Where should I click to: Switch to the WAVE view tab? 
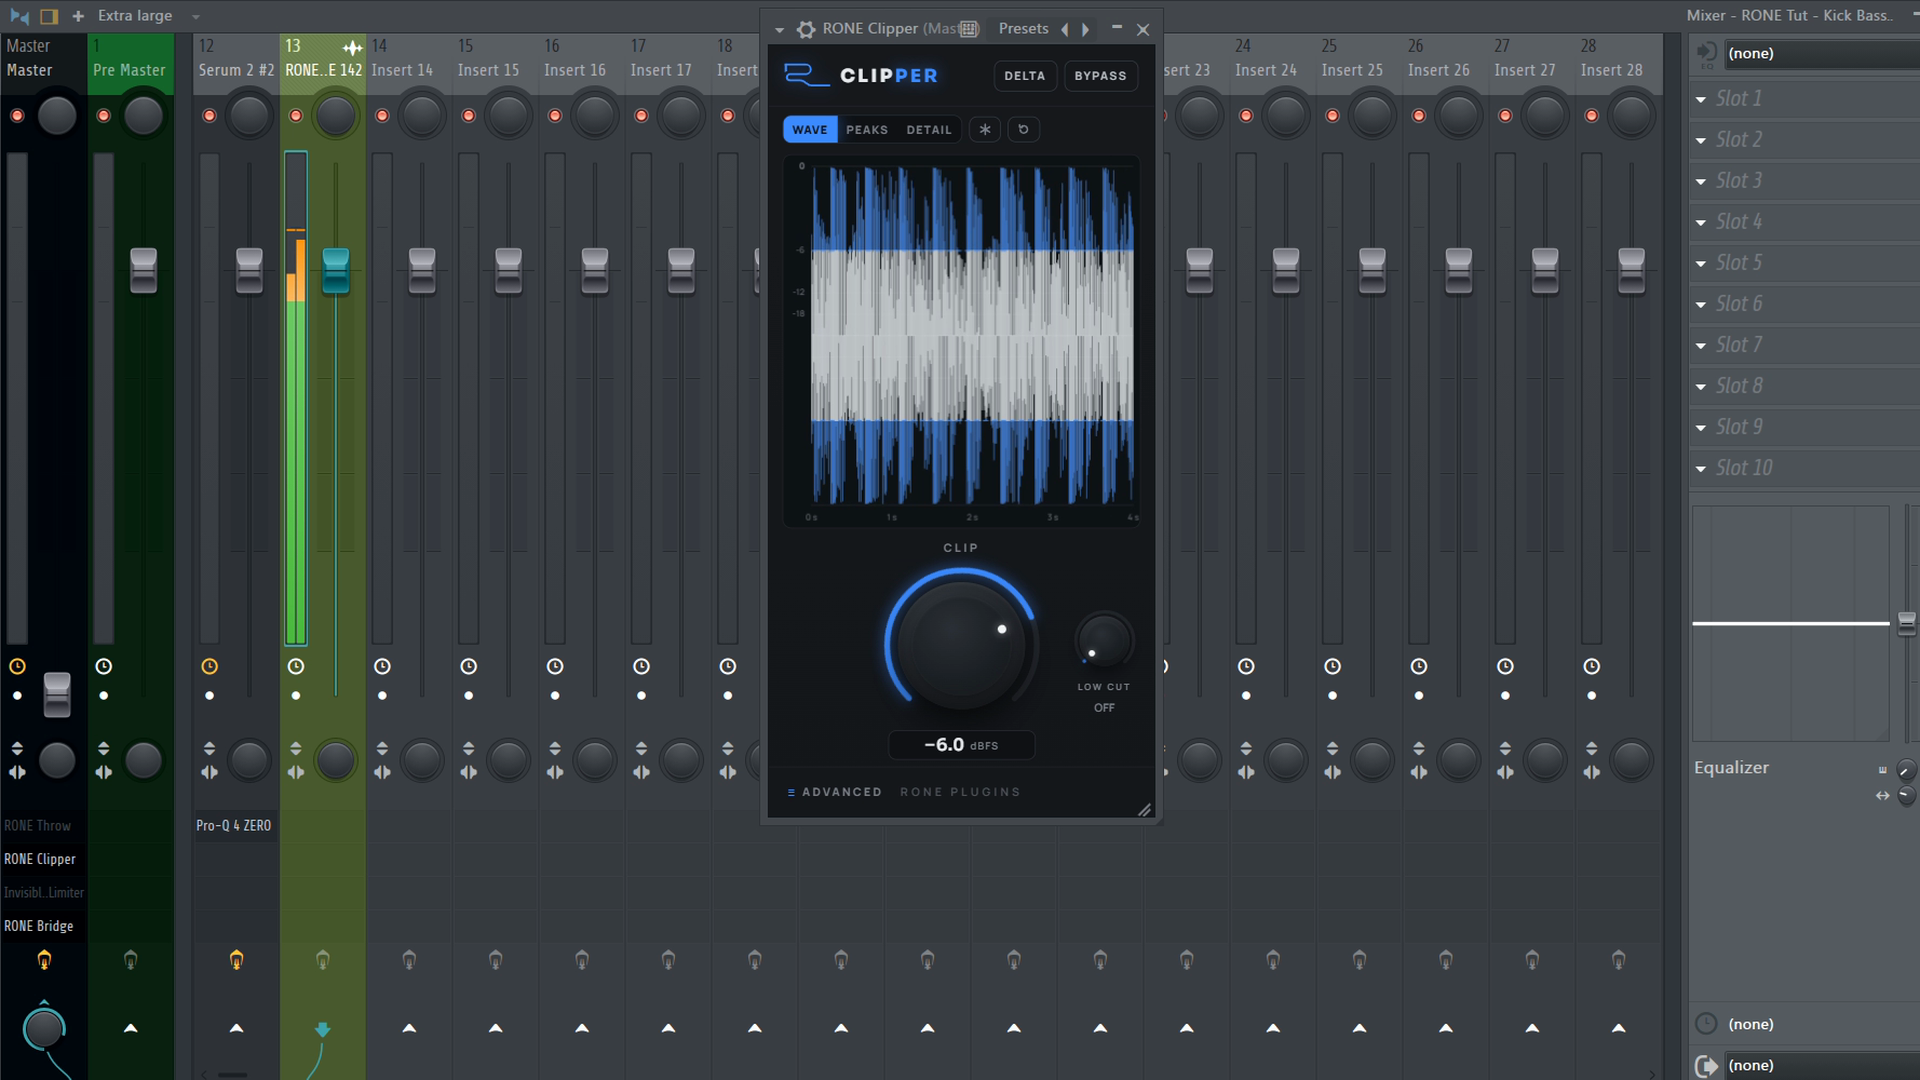pyautogui.click(x=810, y=130)
